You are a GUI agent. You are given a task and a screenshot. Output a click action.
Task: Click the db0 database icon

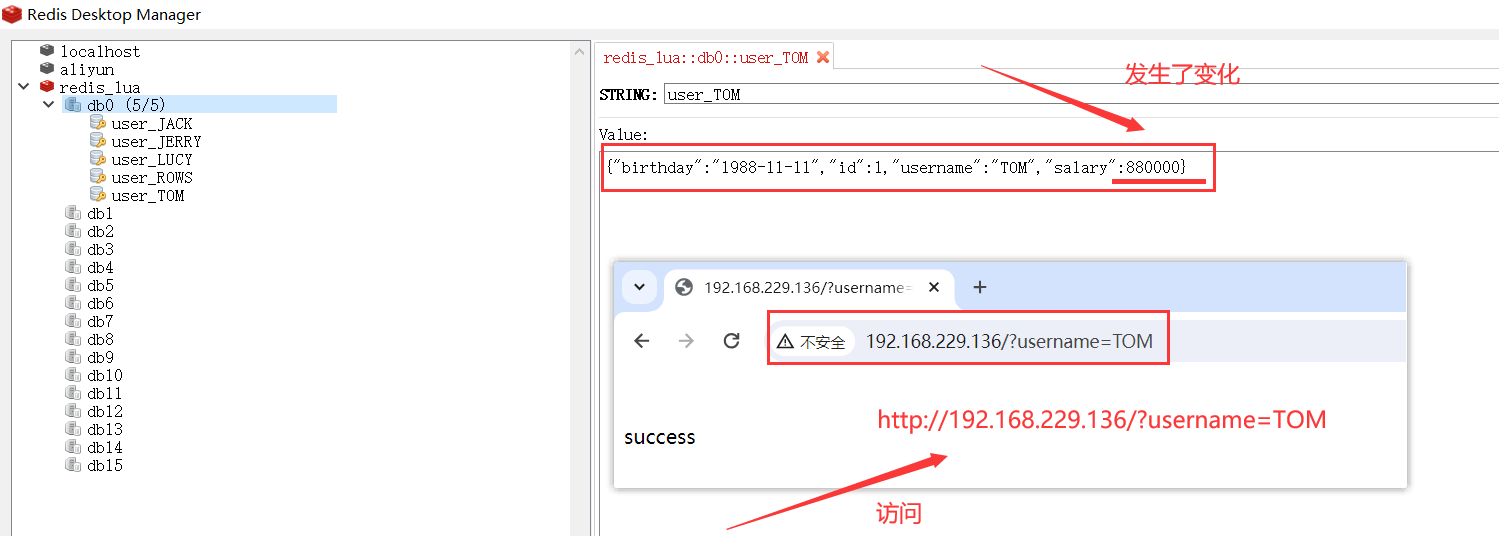coord(73,105)
